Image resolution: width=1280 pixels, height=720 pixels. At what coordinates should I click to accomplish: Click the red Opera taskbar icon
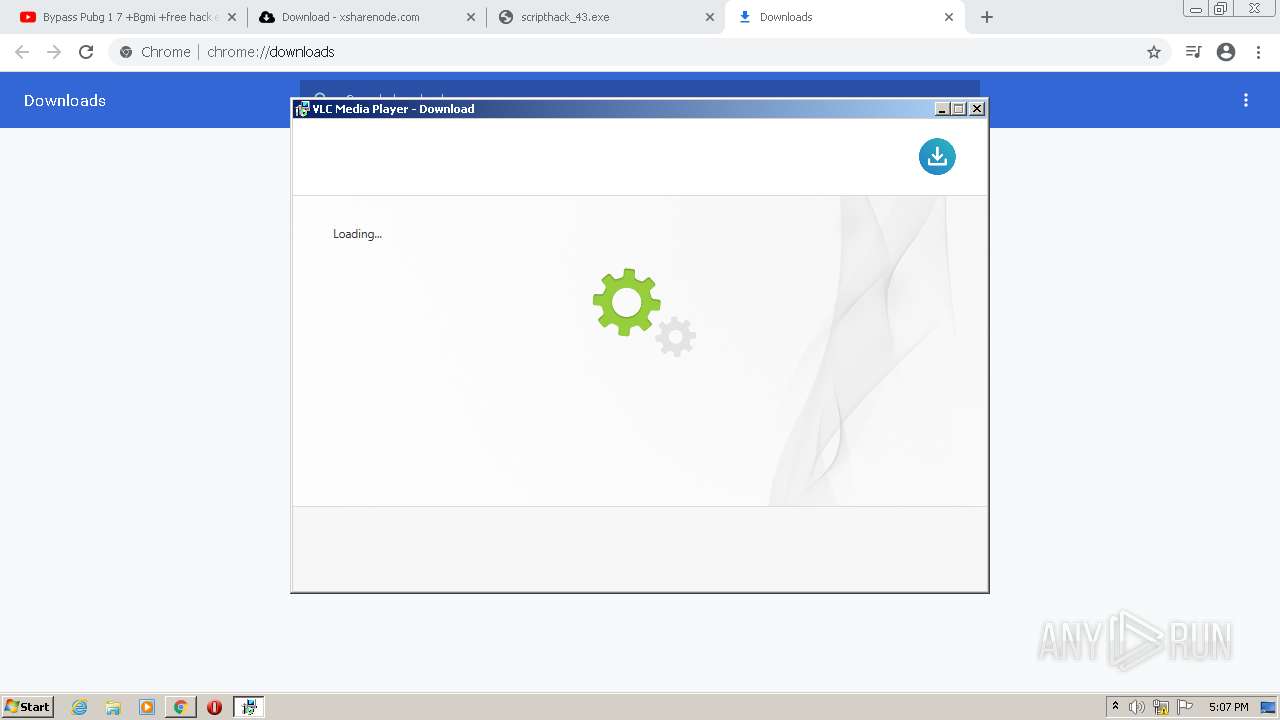pos(214,707)
